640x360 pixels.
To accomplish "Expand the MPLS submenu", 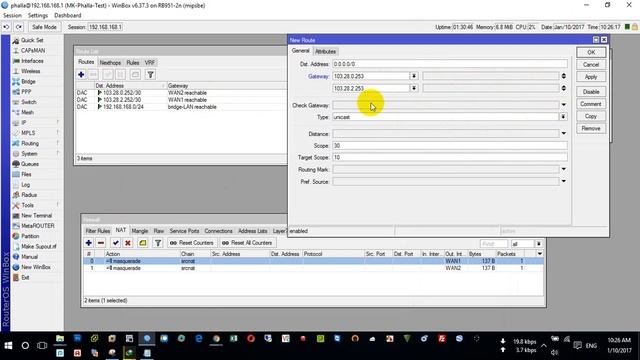I will pos(28,133).
